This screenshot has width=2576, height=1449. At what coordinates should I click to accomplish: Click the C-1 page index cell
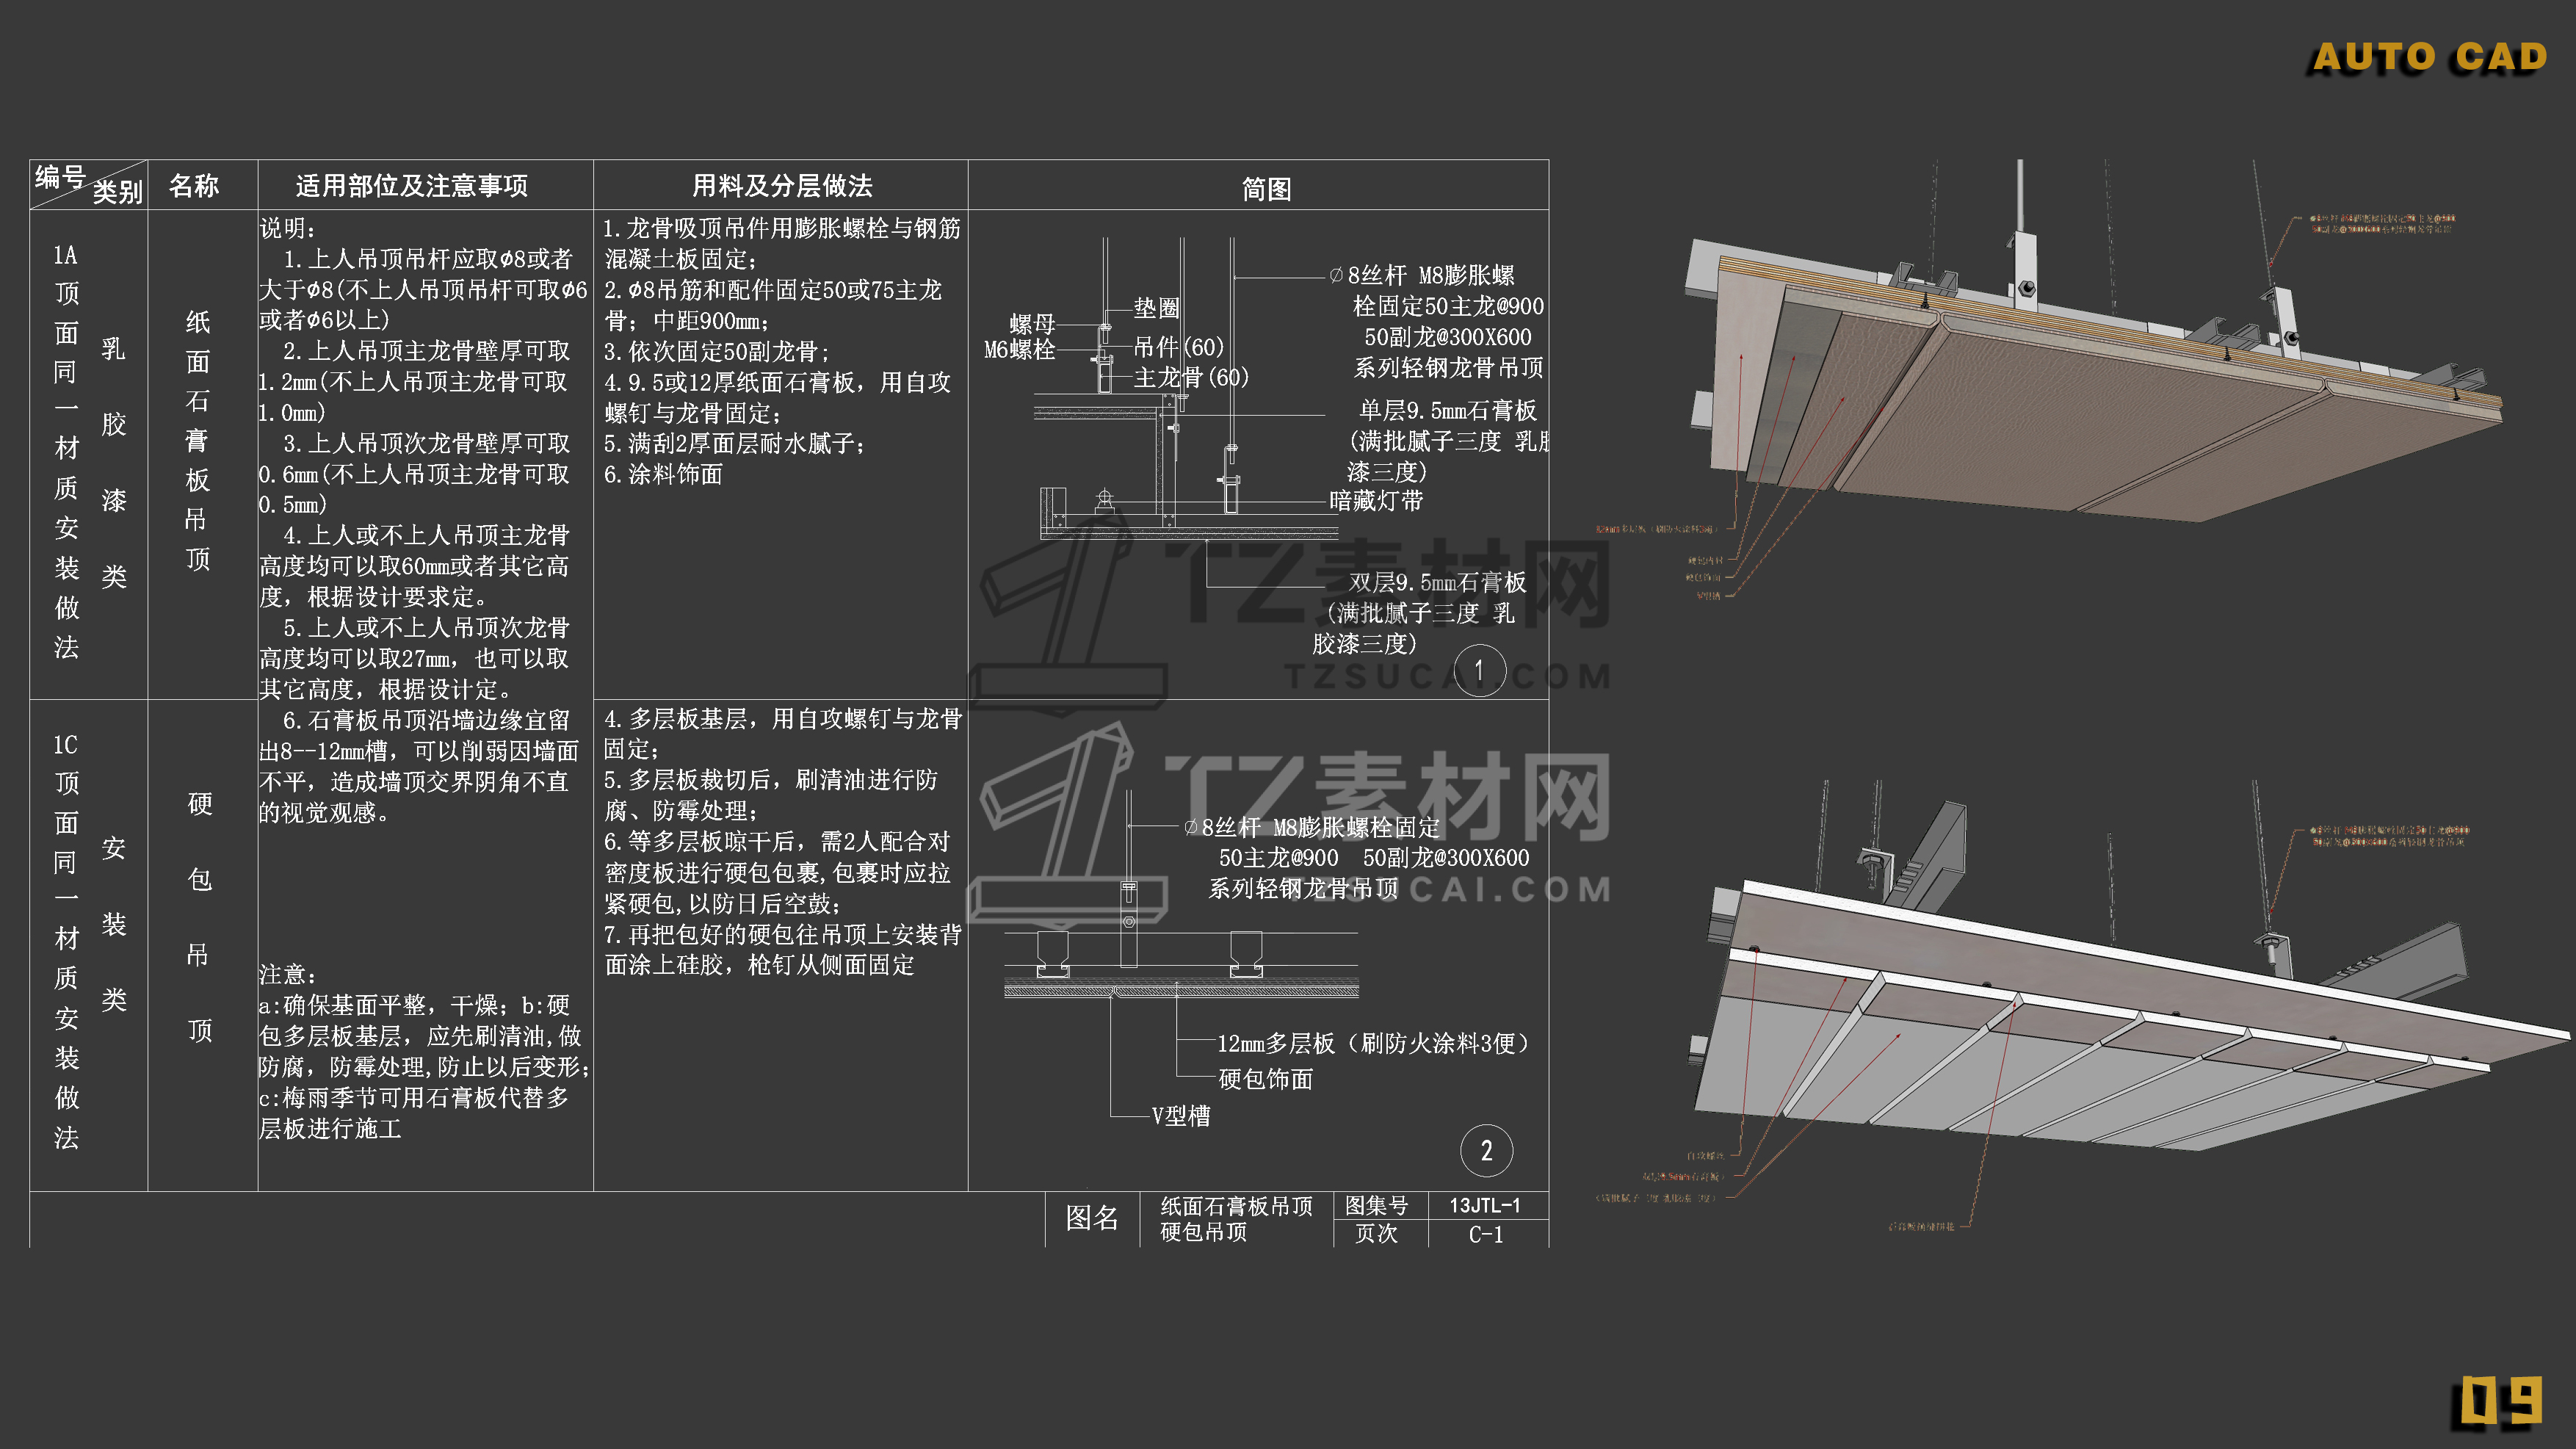1485,1234
